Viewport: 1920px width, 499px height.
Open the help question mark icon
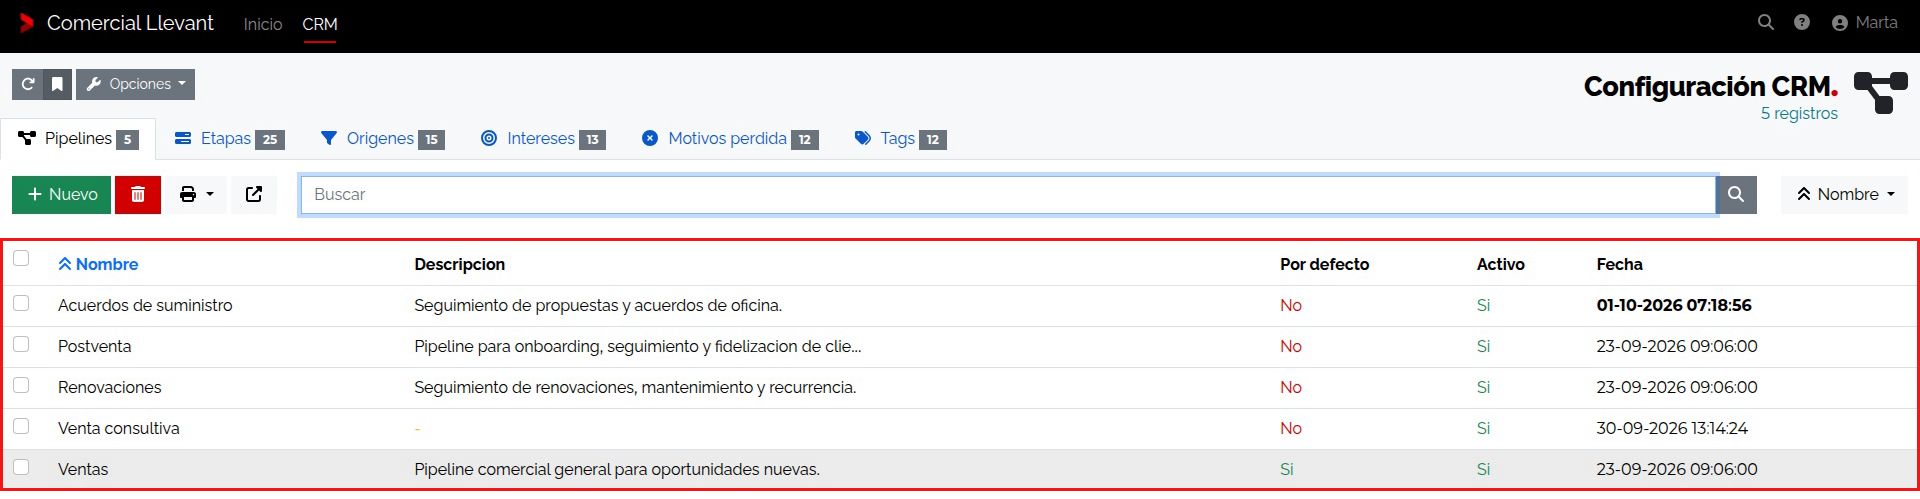(1802, 22)
